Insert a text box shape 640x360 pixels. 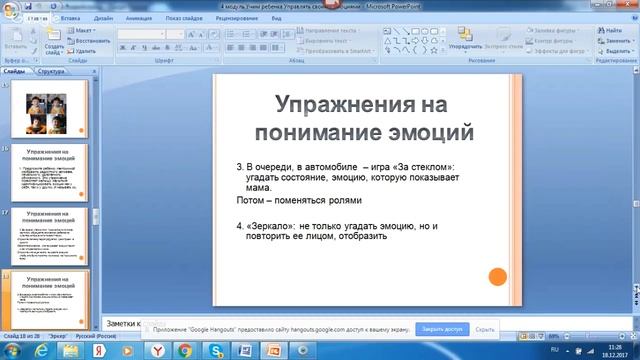click(x=387, y=31)
